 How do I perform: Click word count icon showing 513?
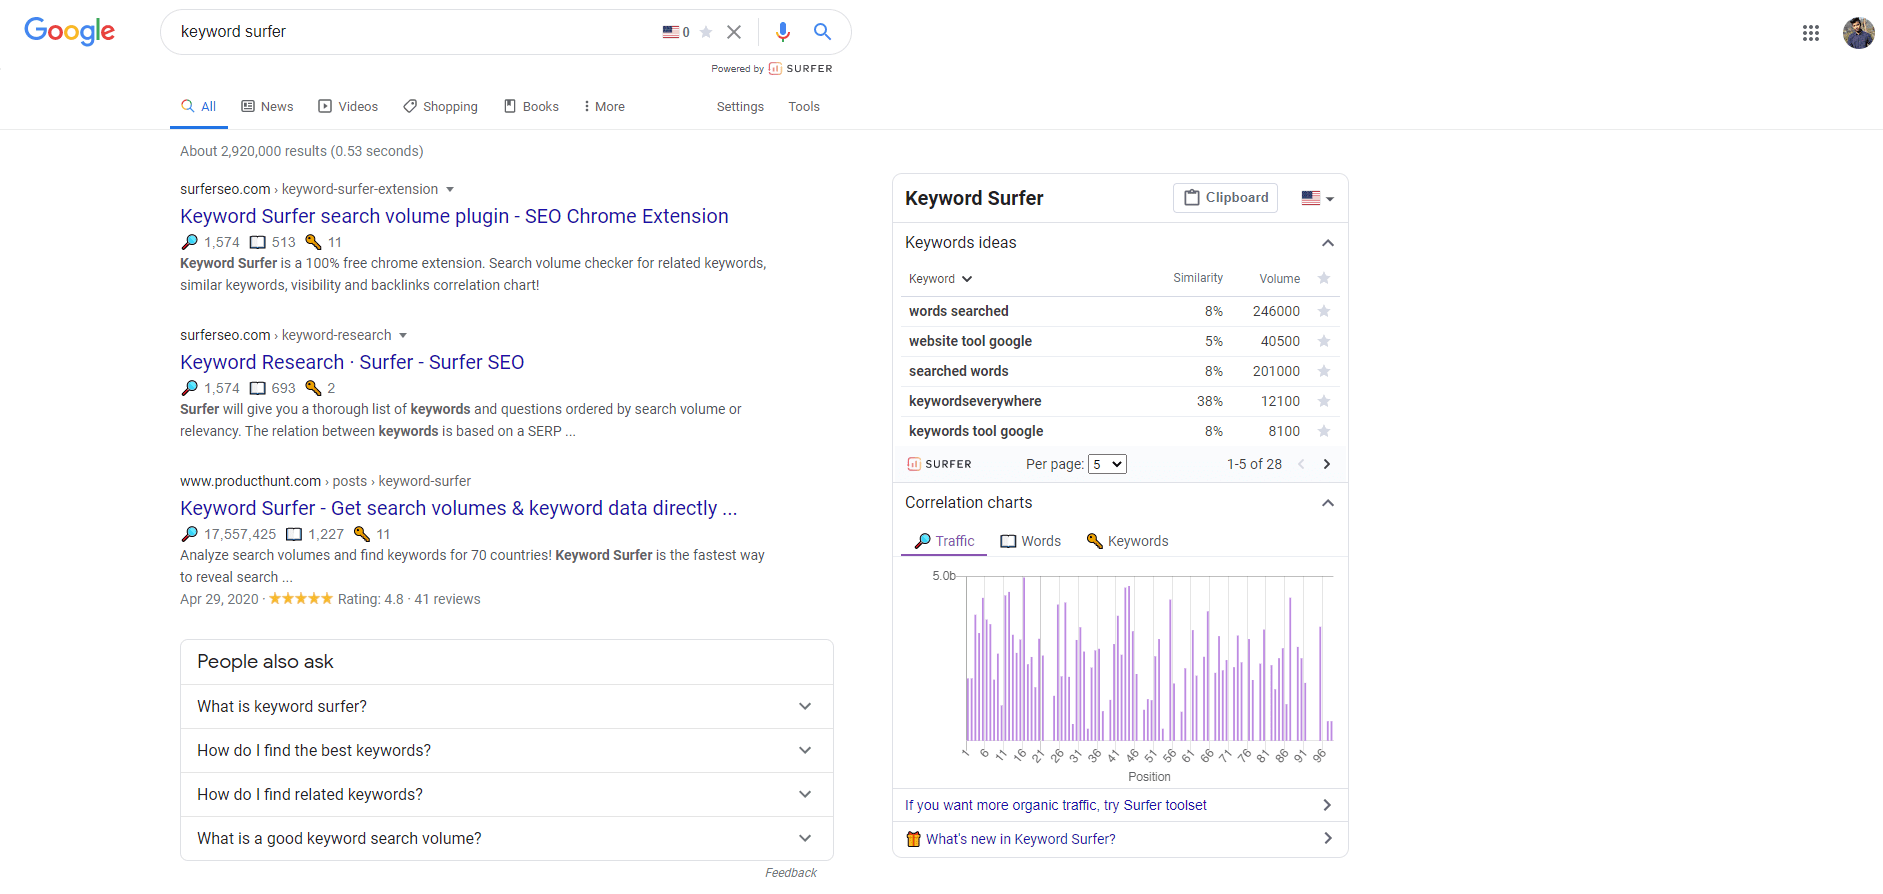(258, 242)
